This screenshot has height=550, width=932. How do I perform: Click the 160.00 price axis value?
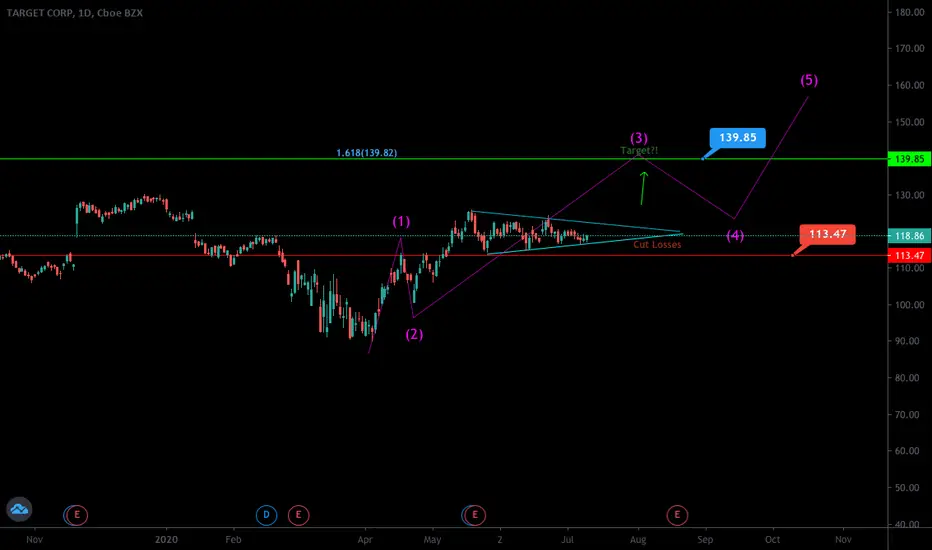click(910, 85)
